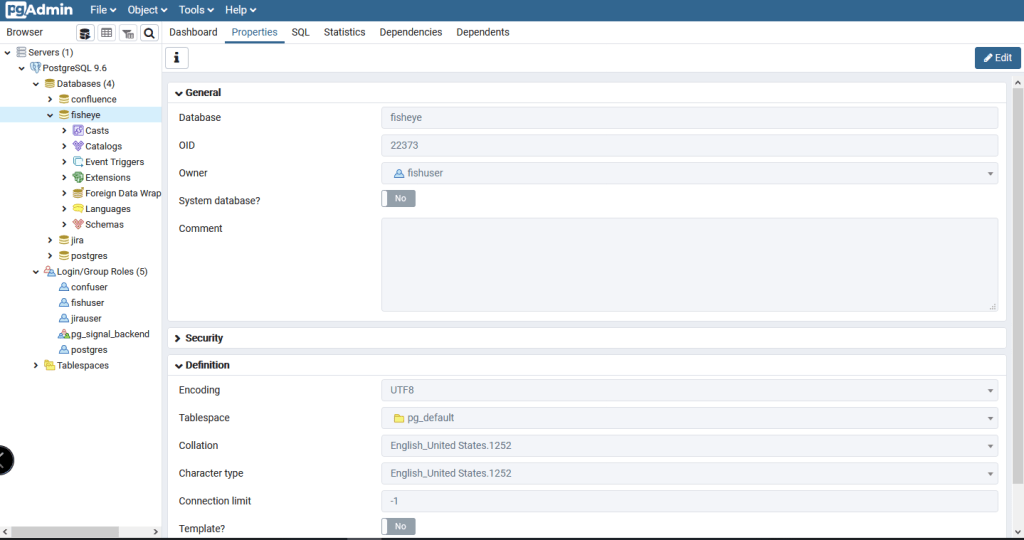The width and height of the screenshot is (1024, 540).
Task: Select the Casts node icon
Action: (x=78, y=131)
